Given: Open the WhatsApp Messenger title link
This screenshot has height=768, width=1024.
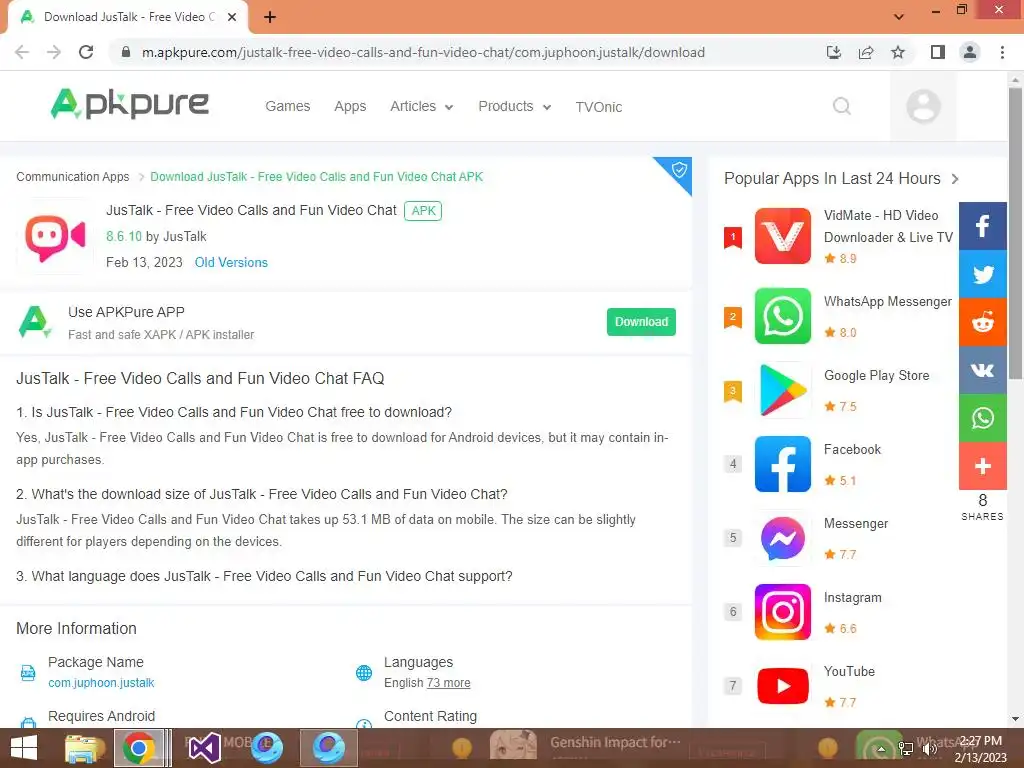Looking at the screenshot, I should [888, 302].
